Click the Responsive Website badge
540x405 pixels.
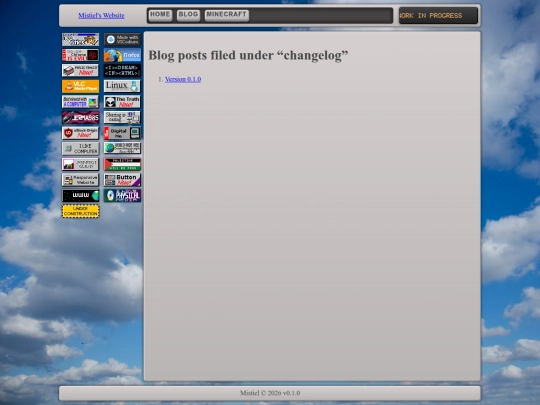point(81,180)
